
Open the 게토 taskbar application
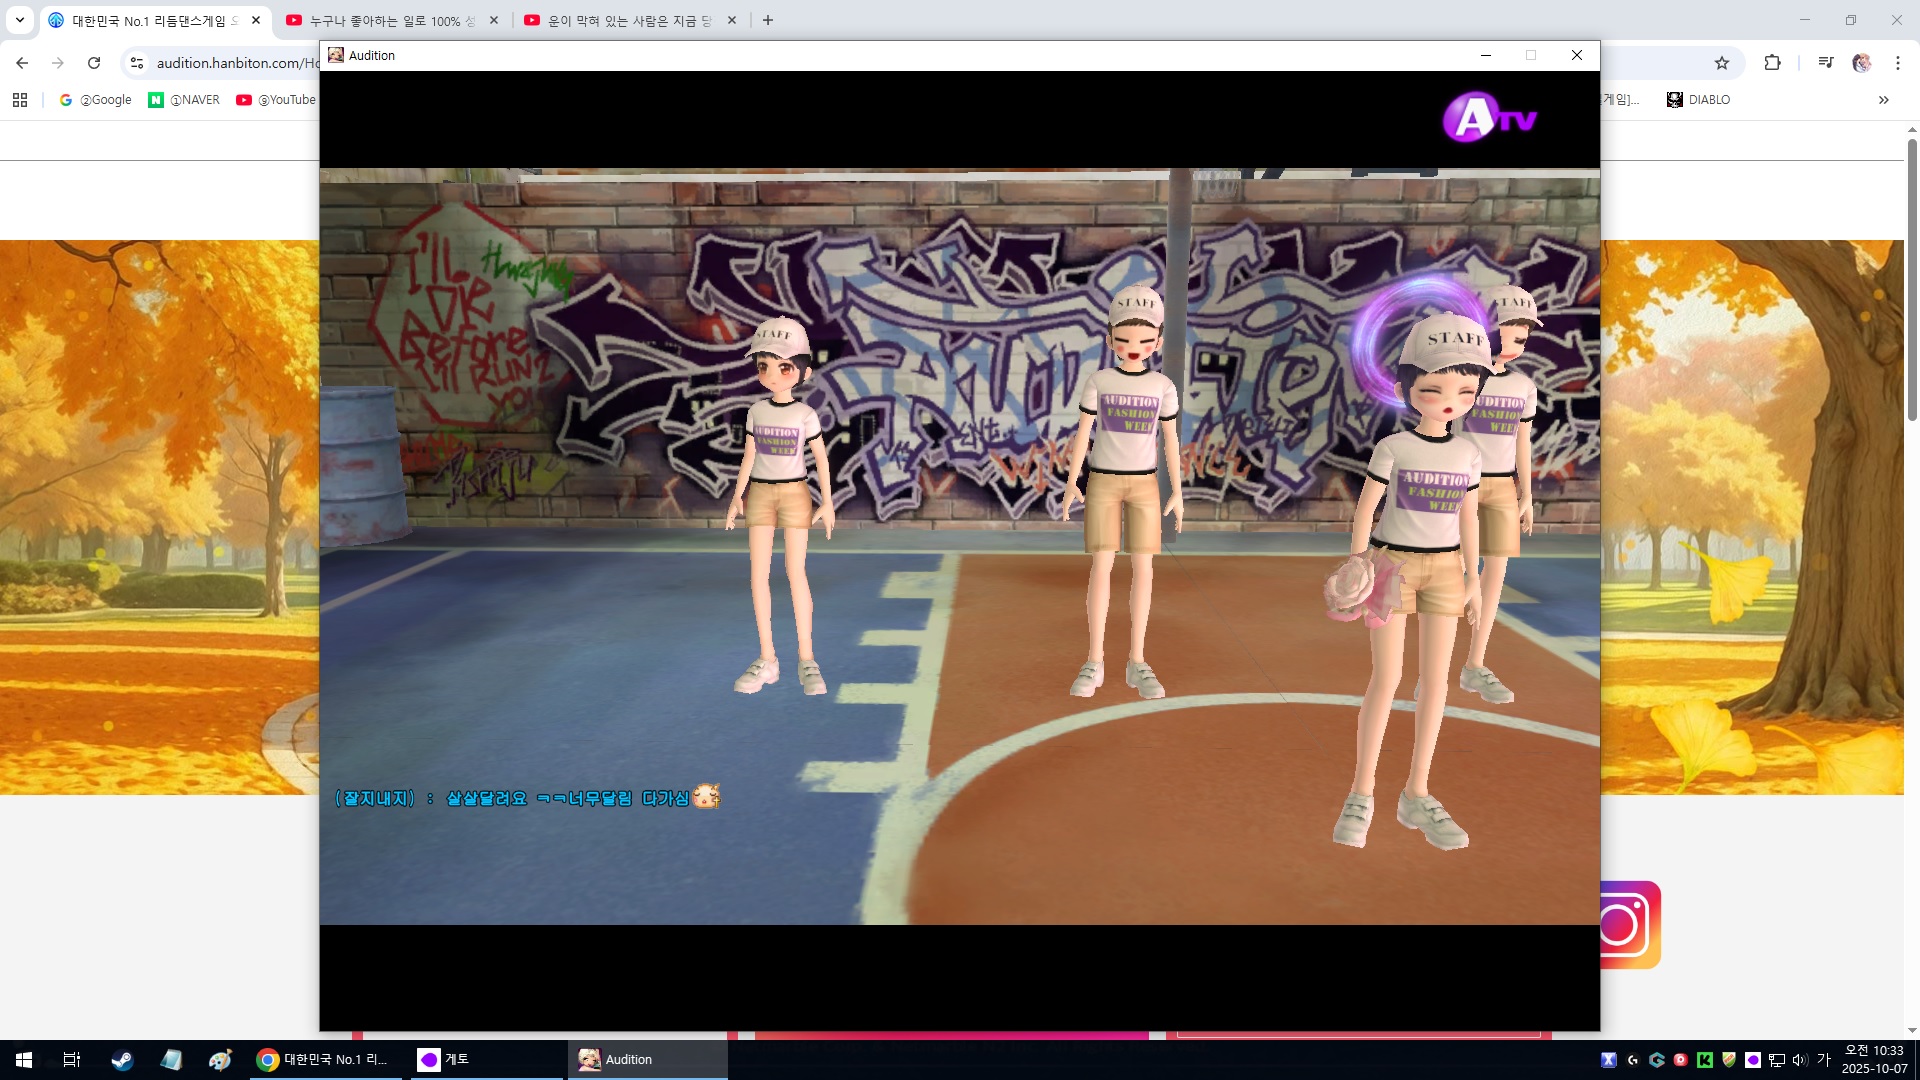(x=446, y=1060)
